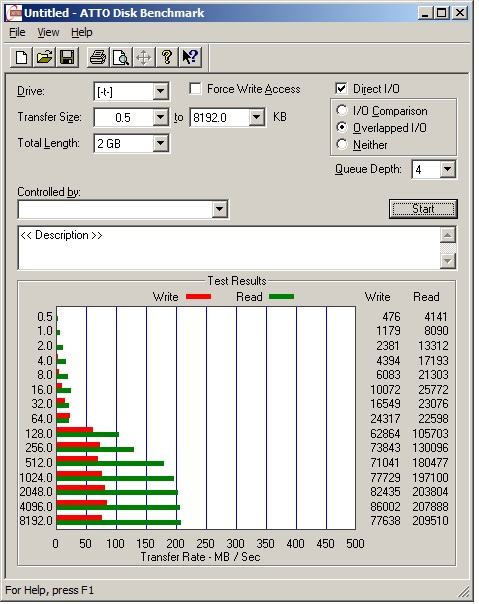Enable the Force Write Access checkbox
Image resolution: width=479 pixels, height=604 pixels.
195,89
